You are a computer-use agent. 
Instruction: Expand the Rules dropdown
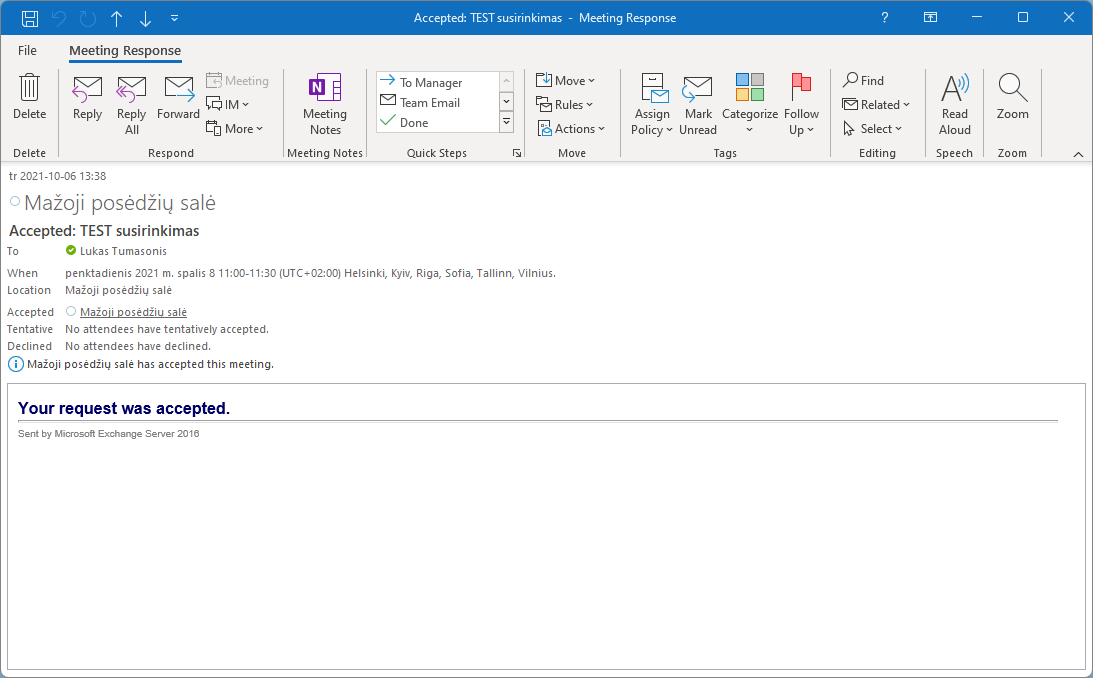pos(565,105)
